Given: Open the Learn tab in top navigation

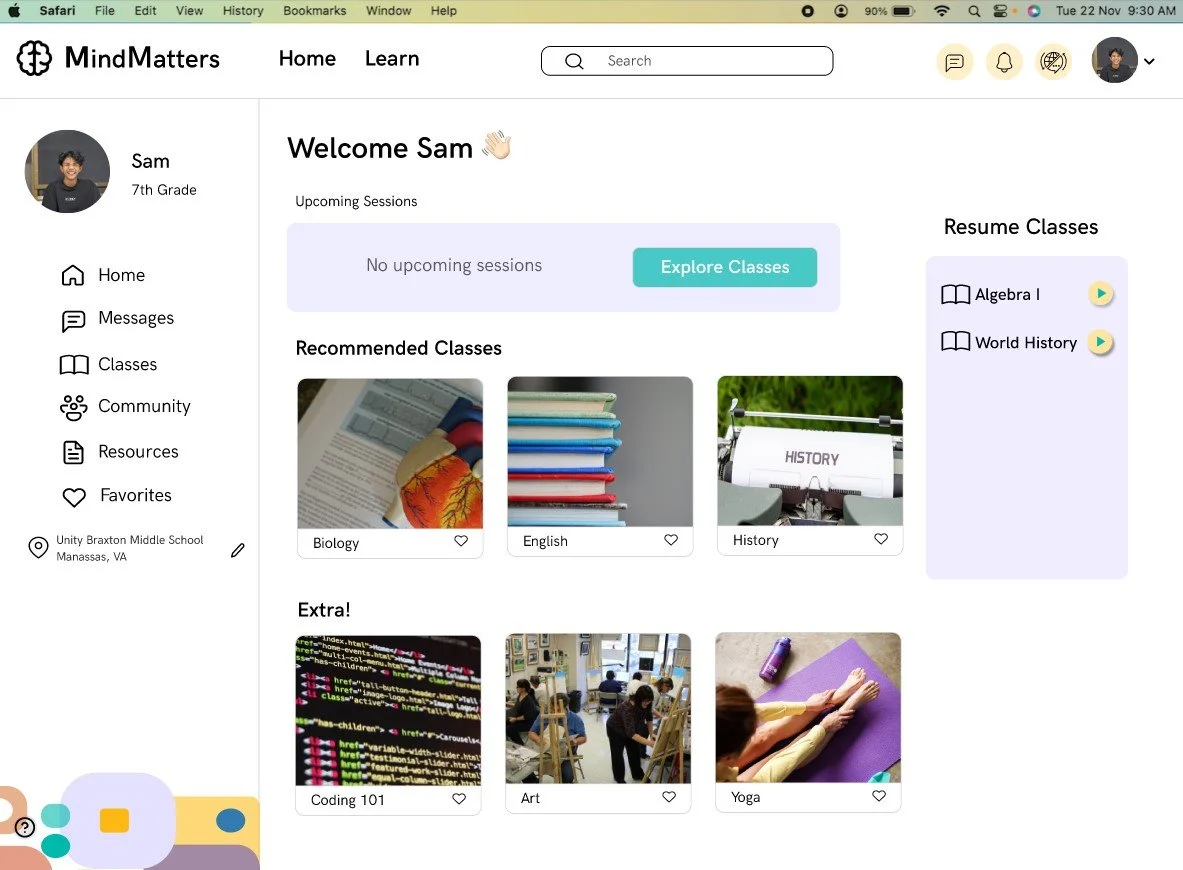Looking at the screenshot, I should [392, 59].
